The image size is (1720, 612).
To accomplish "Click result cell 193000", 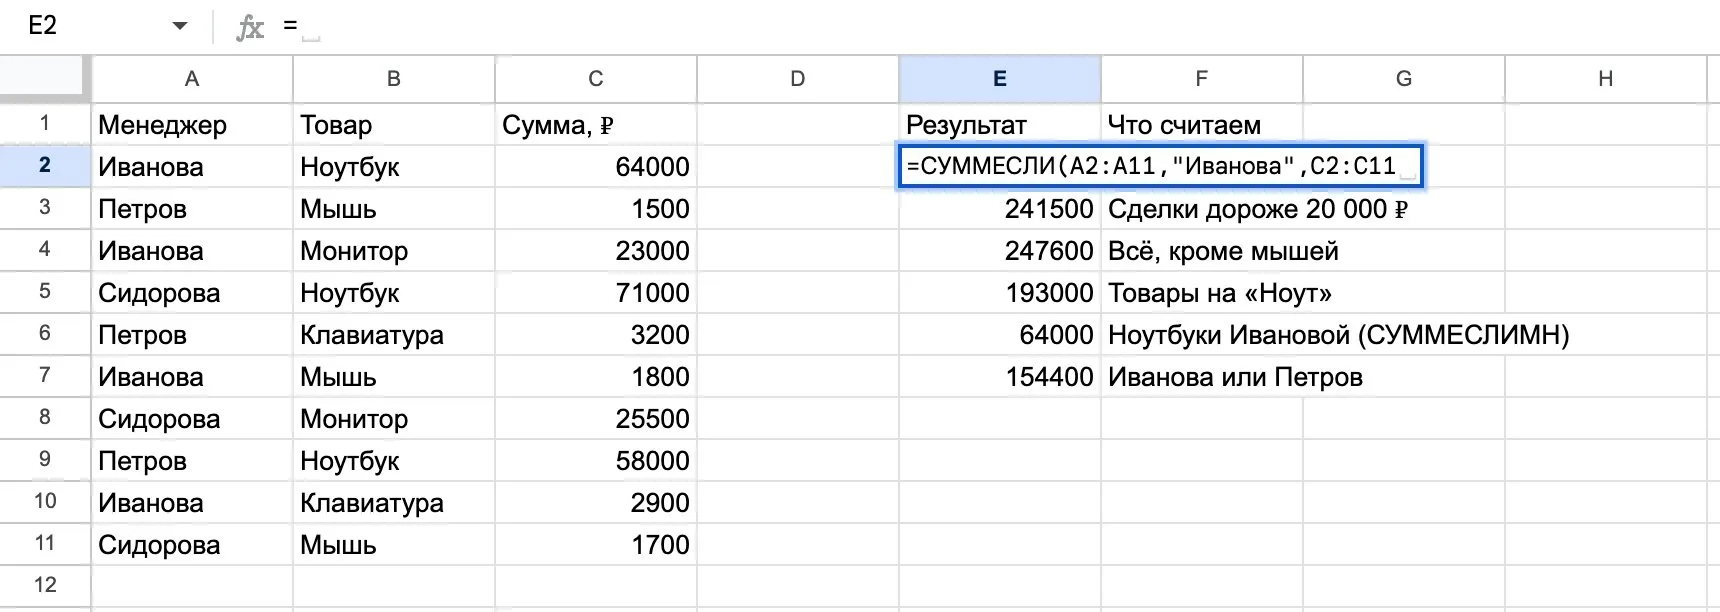I will (x=1000, y=293).
